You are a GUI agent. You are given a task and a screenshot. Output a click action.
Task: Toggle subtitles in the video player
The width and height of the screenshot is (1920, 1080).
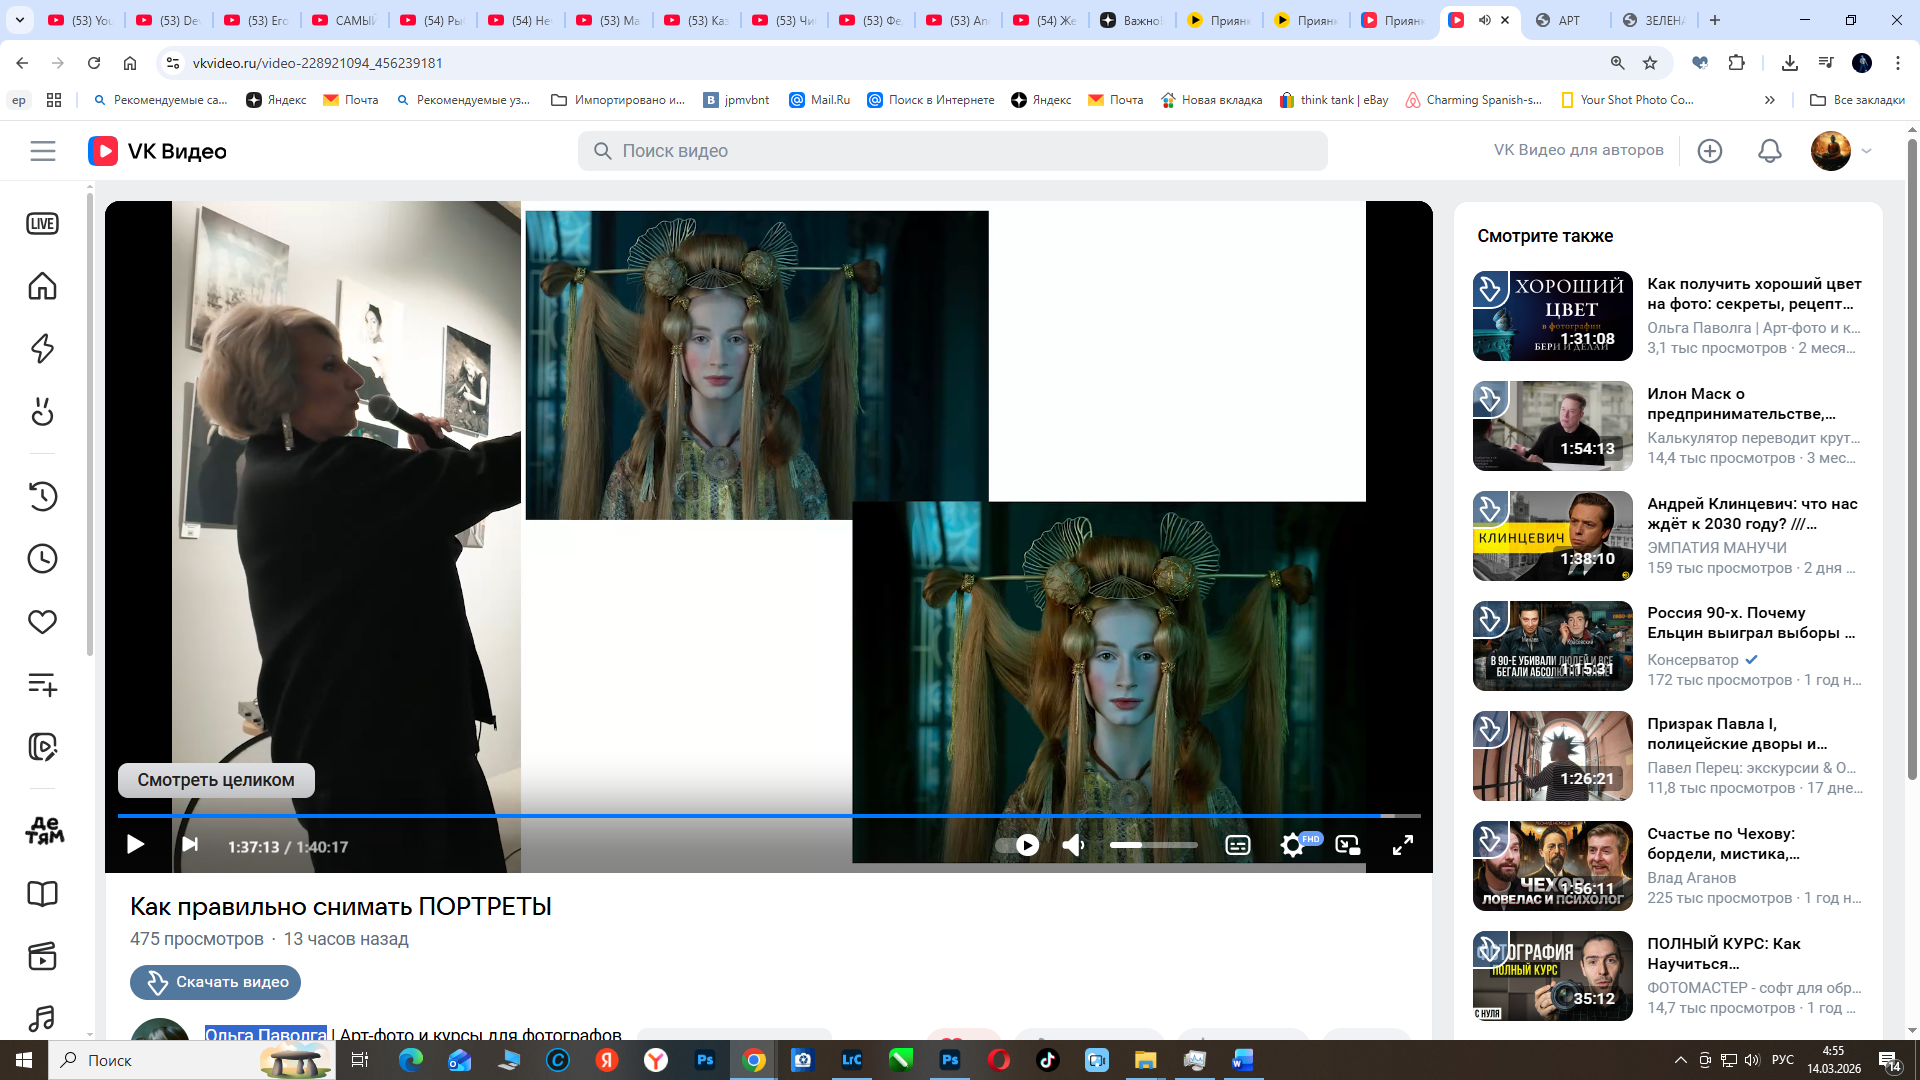click(x=1237, y=846)
